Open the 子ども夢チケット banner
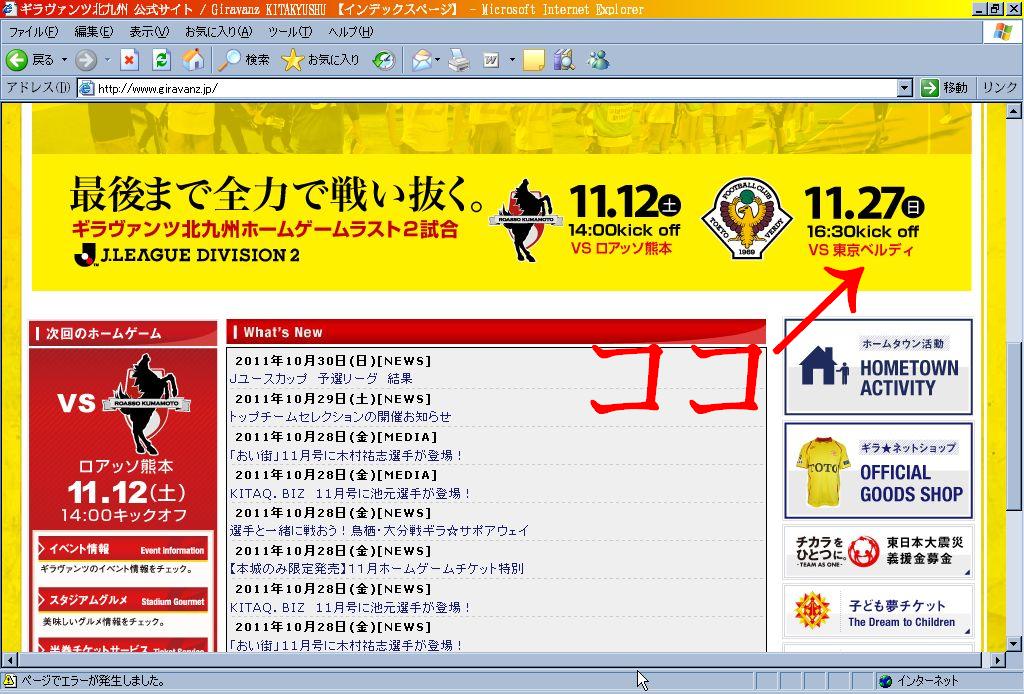This screenshot has height=694, width=1024. (878, 612)
